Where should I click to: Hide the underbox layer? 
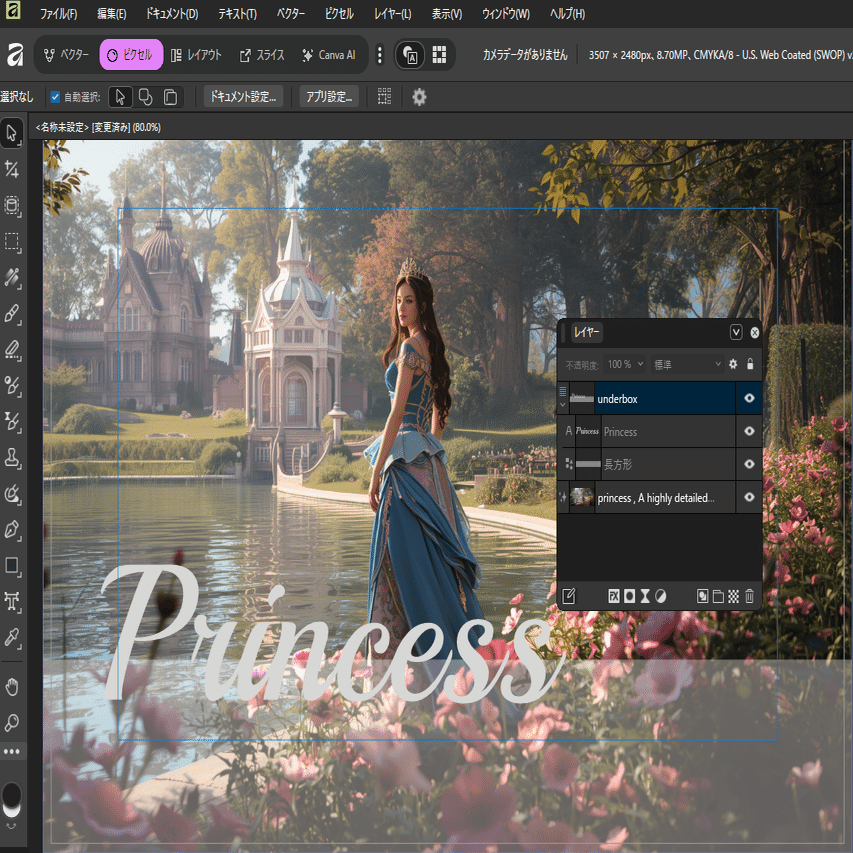click(x=749, y=398)
